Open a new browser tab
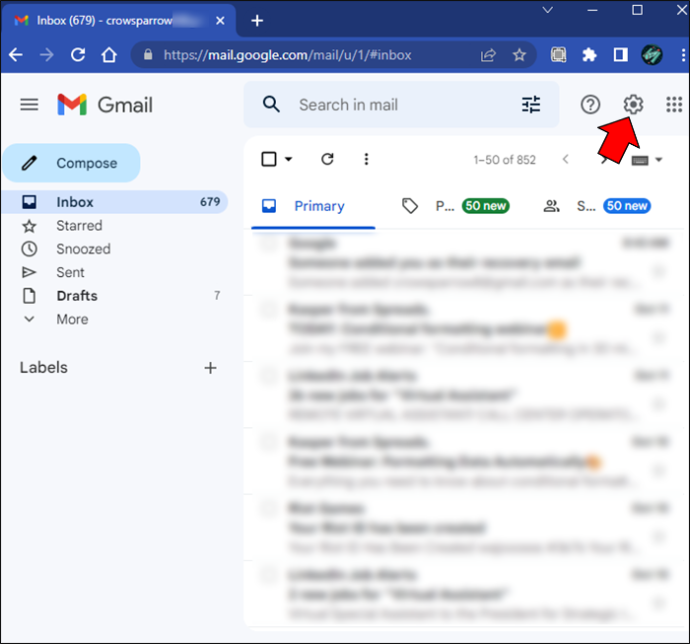Image resolution: width=690 pixels, height=644 pixels. [x=257, y=21]
